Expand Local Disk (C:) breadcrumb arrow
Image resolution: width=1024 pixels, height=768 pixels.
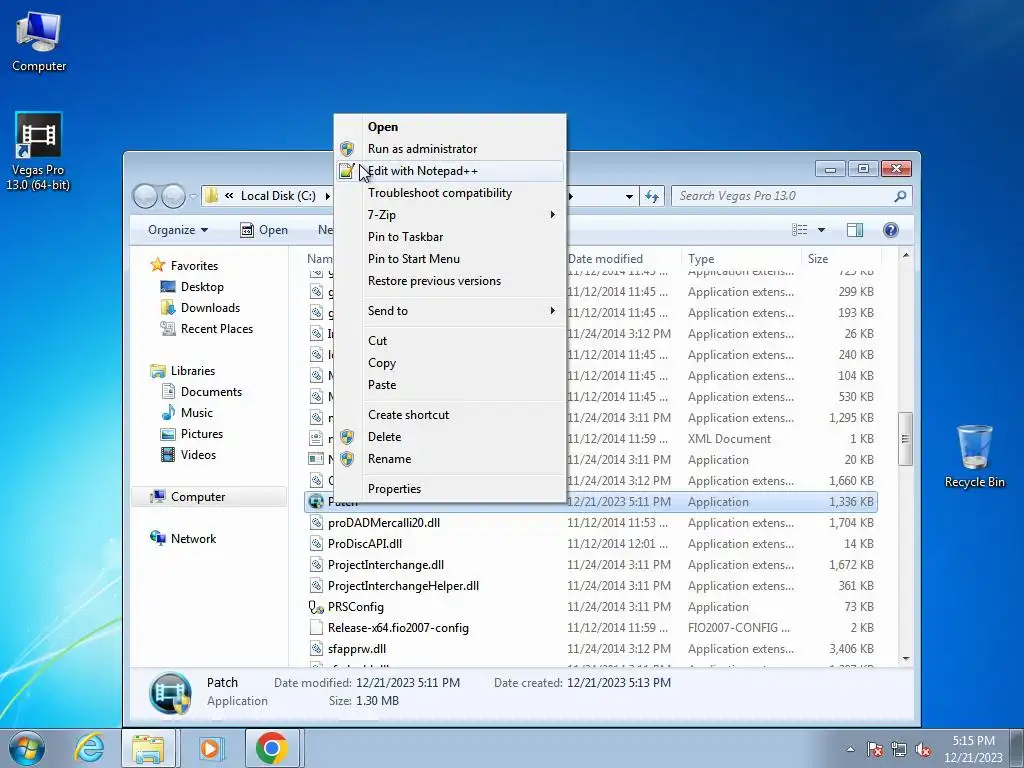pyautogui.click(x=327, y=196)
